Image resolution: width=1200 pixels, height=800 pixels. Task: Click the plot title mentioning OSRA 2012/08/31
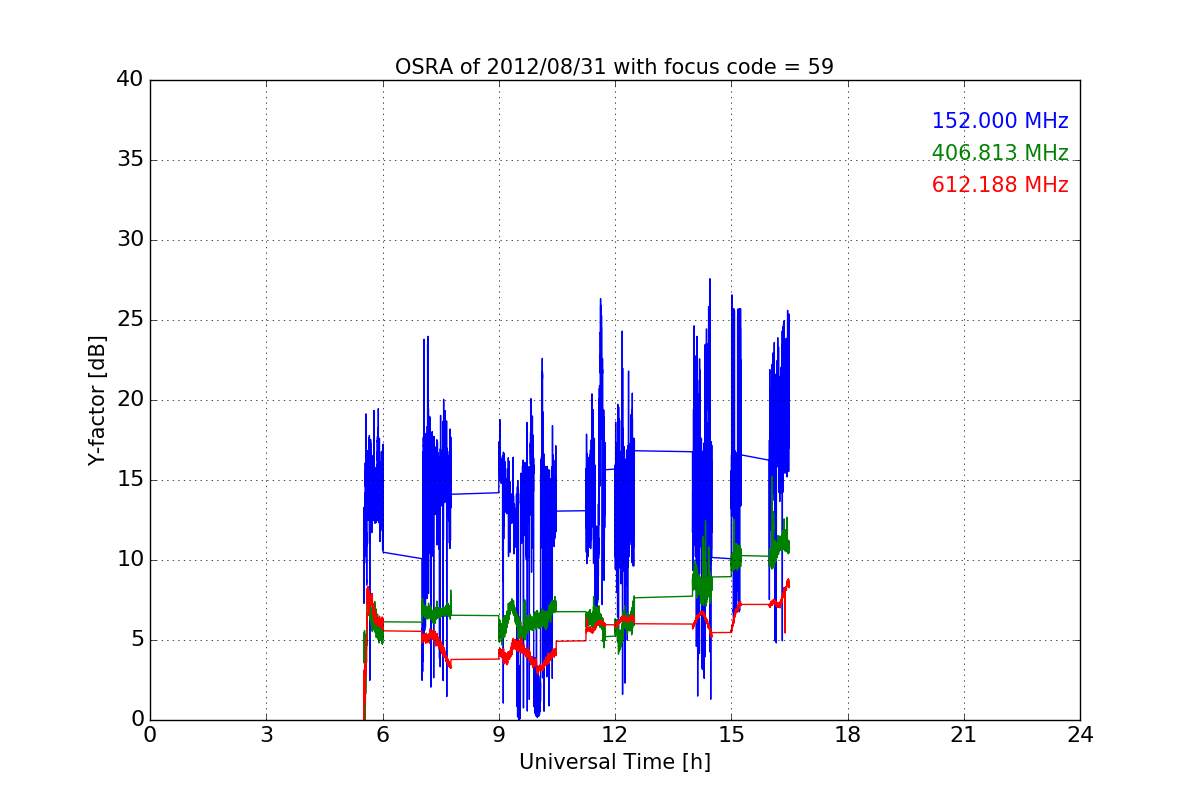tap(614, 67)
